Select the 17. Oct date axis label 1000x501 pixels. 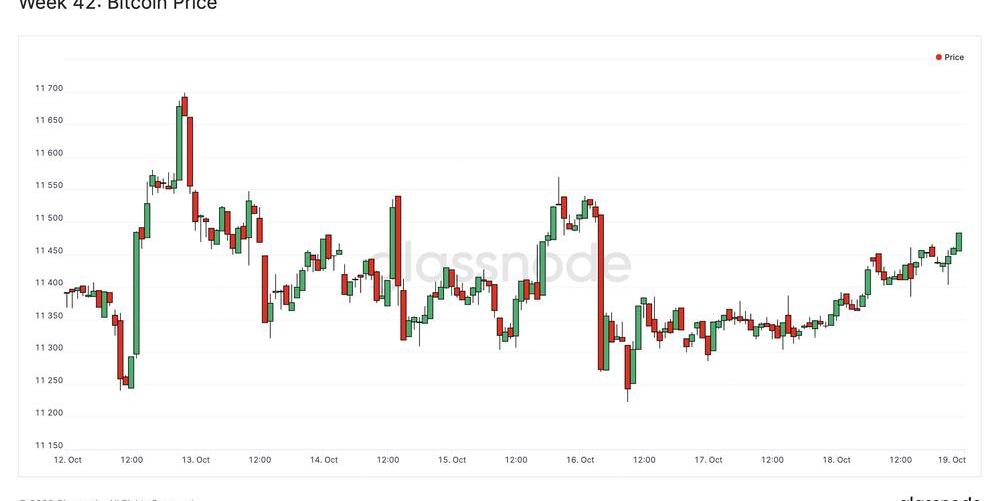point(709,460)
